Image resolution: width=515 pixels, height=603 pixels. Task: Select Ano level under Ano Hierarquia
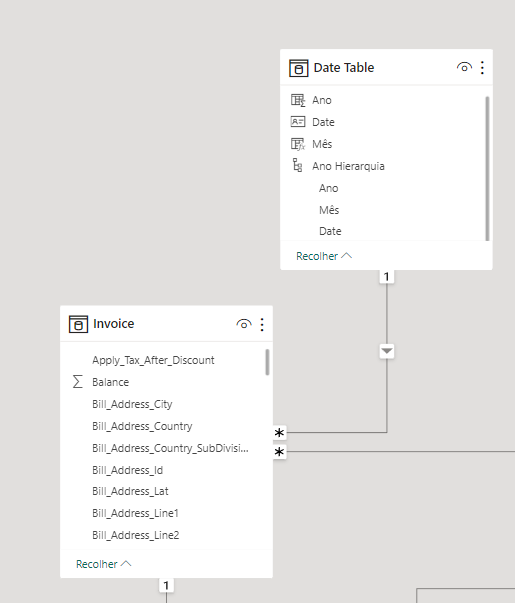(x=328, y=188)
